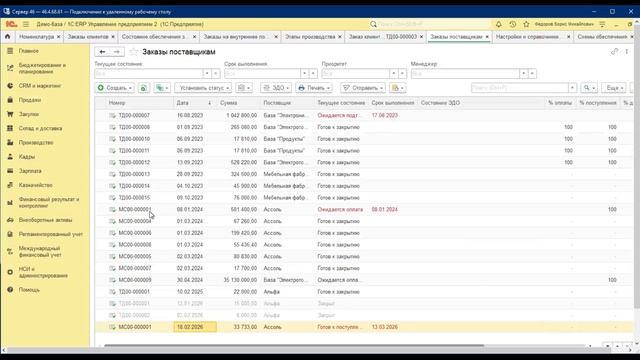Add Заказы поставщикам to favorites star
This screenshot has width=640, height=360.
[x=133, y=52]
